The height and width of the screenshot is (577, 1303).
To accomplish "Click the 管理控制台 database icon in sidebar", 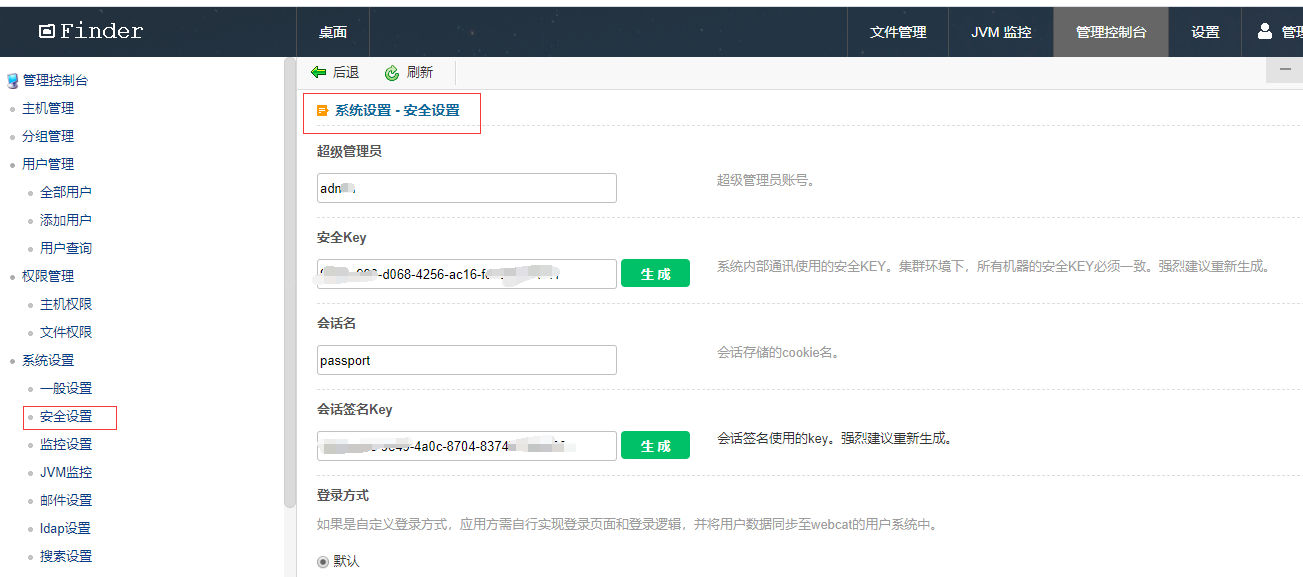I will [x=13, y=80].
